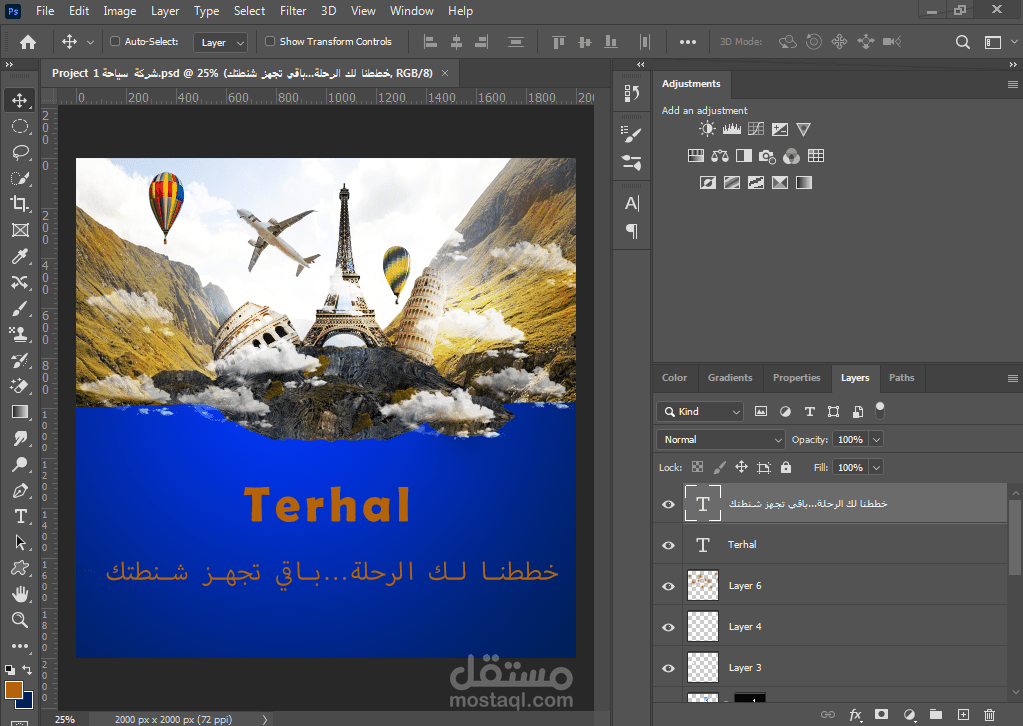This screenshot has height=726, width=1023.
Task: Open the Paragraph panel icon
Action: pyautogui.click(x=632, y=231)
